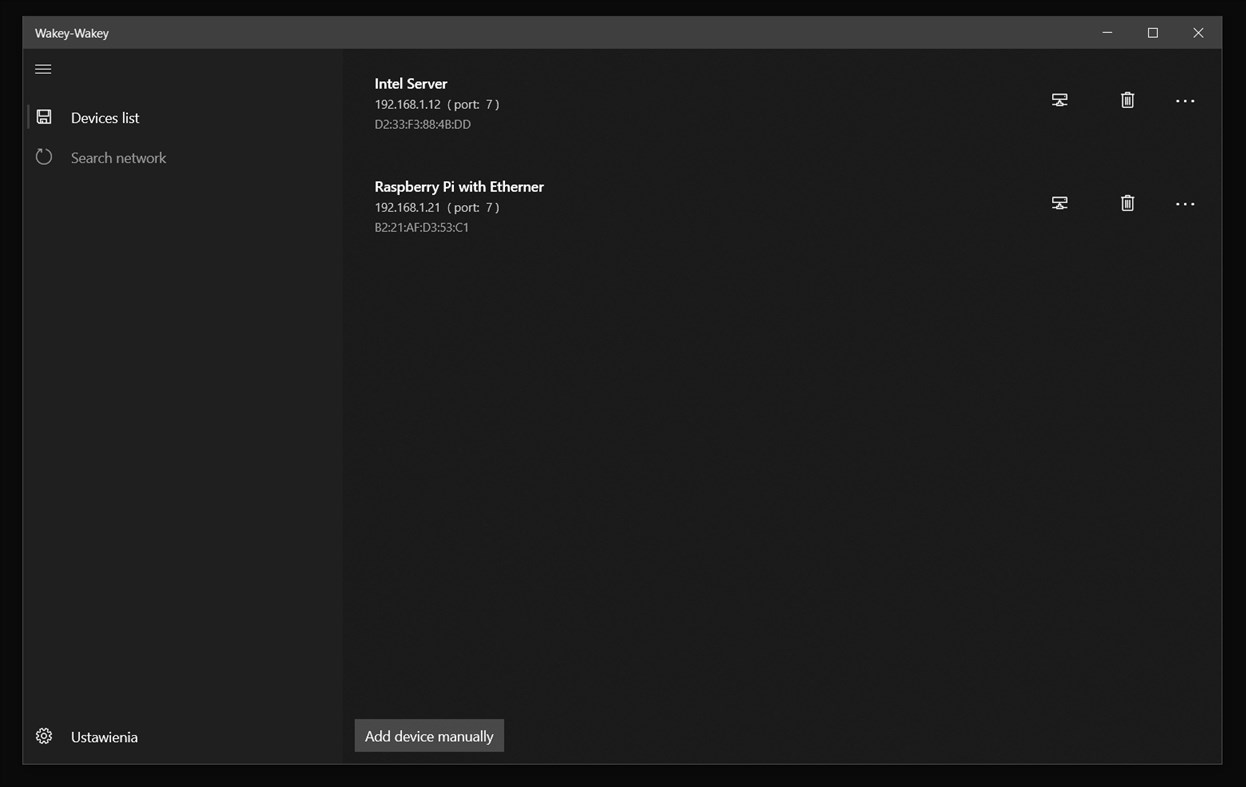1246x787 pixels.
Task: Click the 192.168.1.21 IP address label
Action: click(x=404, y=207)
